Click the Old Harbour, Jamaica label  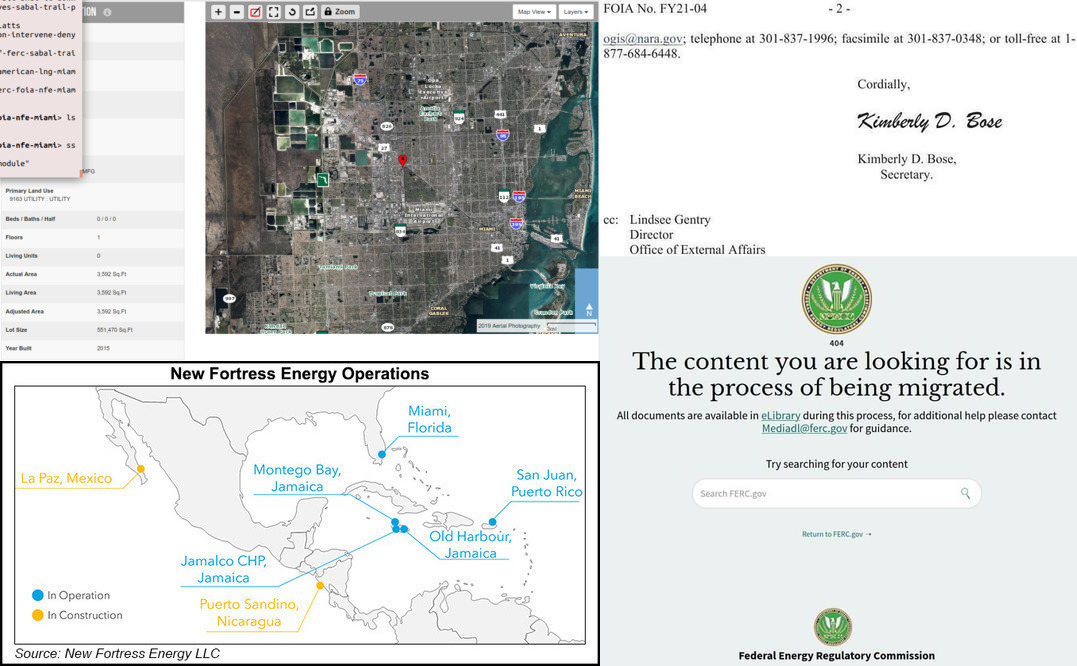click(x=471, y=544)
